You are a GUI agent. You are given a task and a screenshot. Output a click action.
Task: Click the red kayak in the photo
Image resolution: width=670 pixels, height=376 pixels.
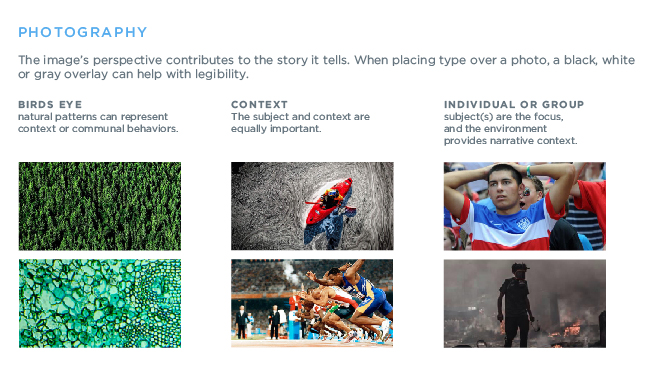click(328, 201)
